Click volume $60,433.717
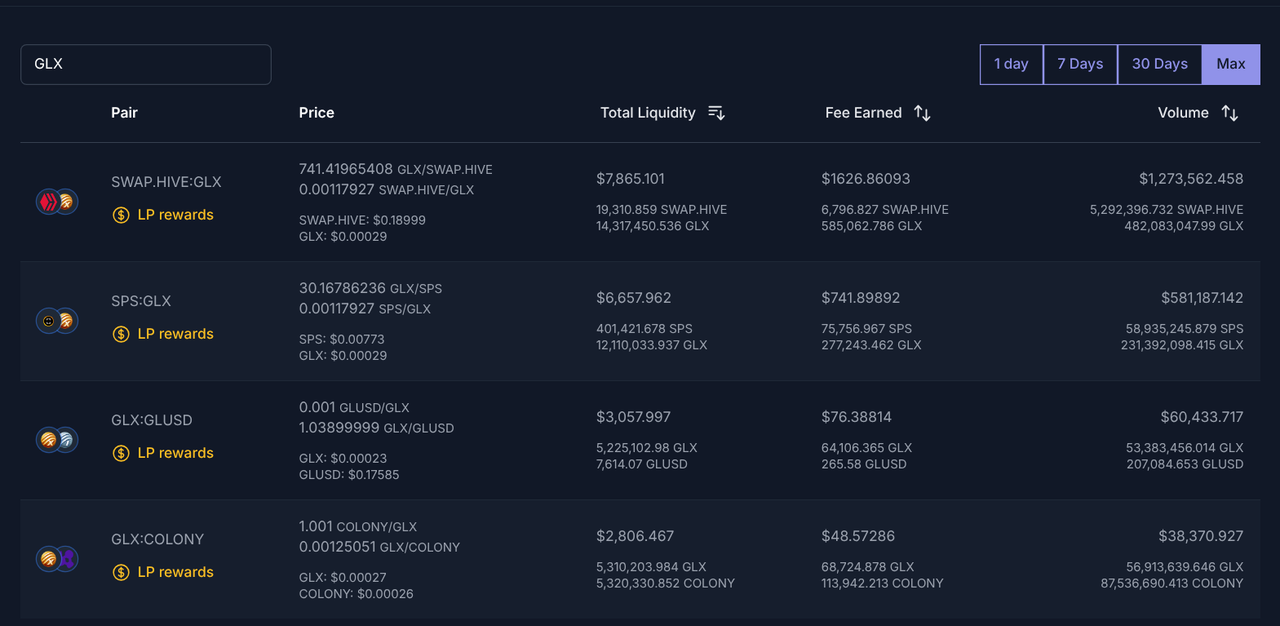Screen dimensions: 1280x626 point(1202,417)
